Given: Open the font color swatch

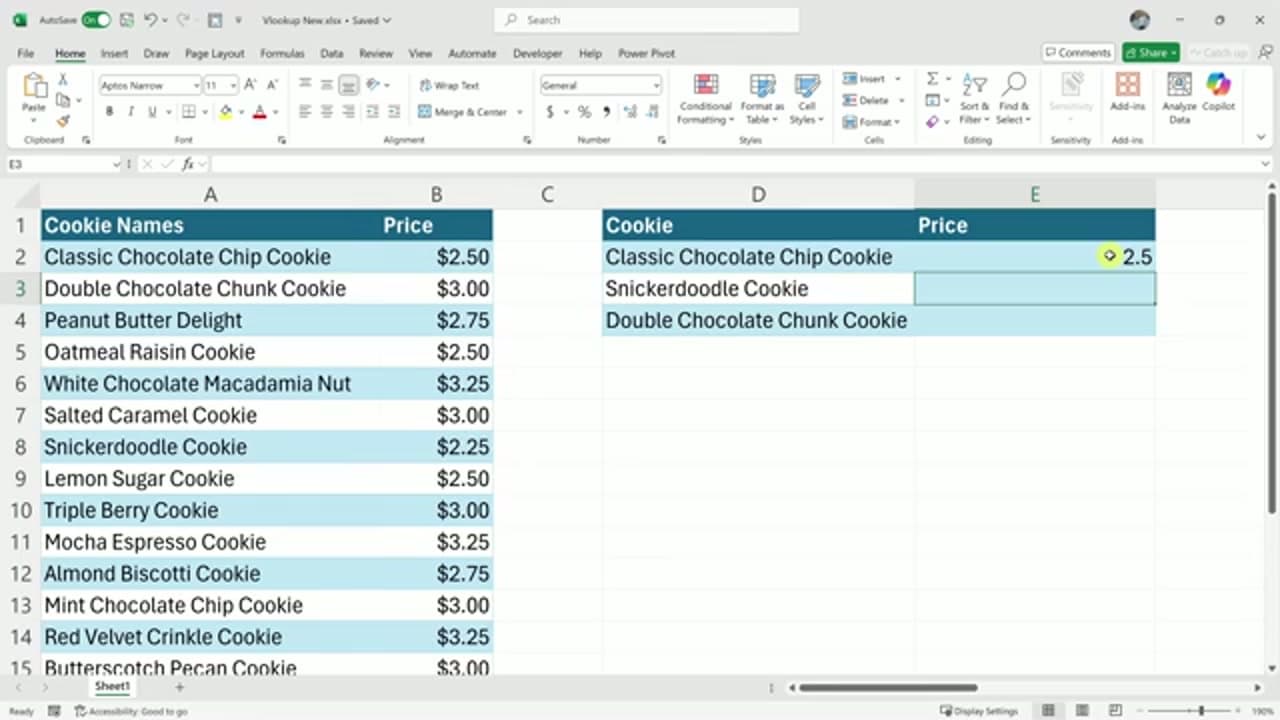Looking at the screenshot, I should point(260,112).
